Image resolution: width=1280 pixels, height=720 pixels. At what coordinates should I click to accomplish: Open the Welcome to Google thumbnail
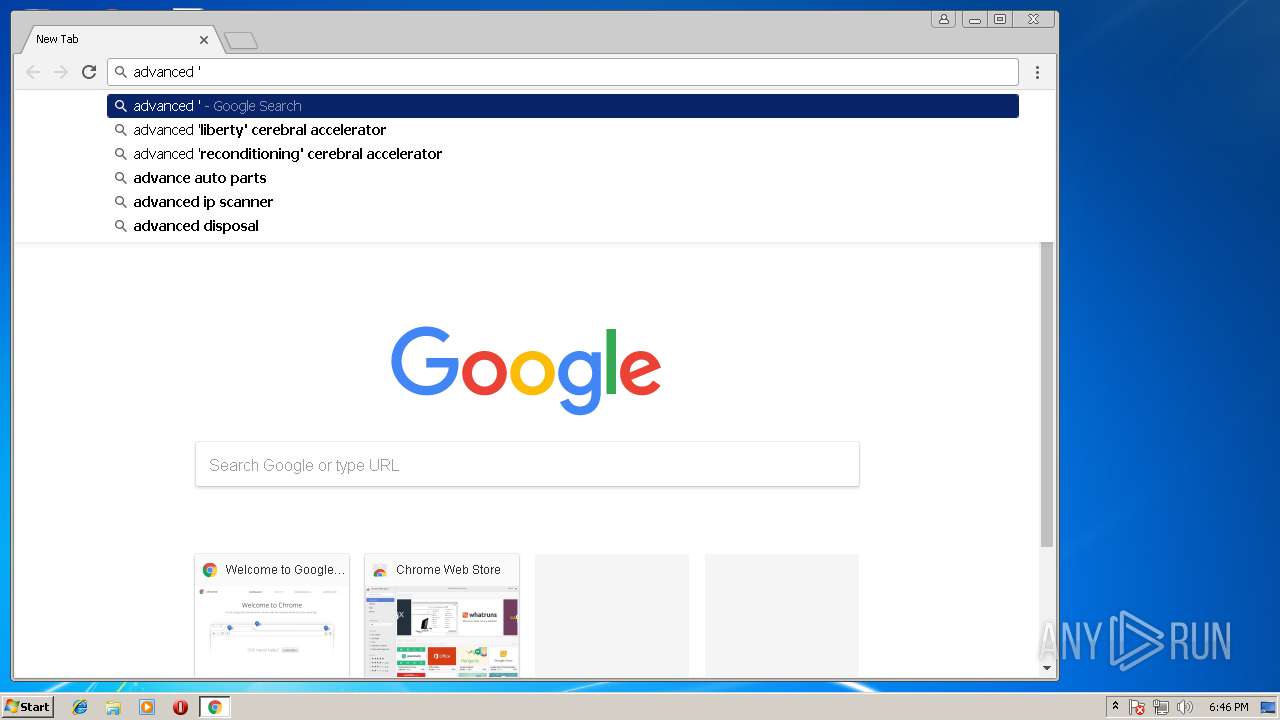[x=272, y=616]
